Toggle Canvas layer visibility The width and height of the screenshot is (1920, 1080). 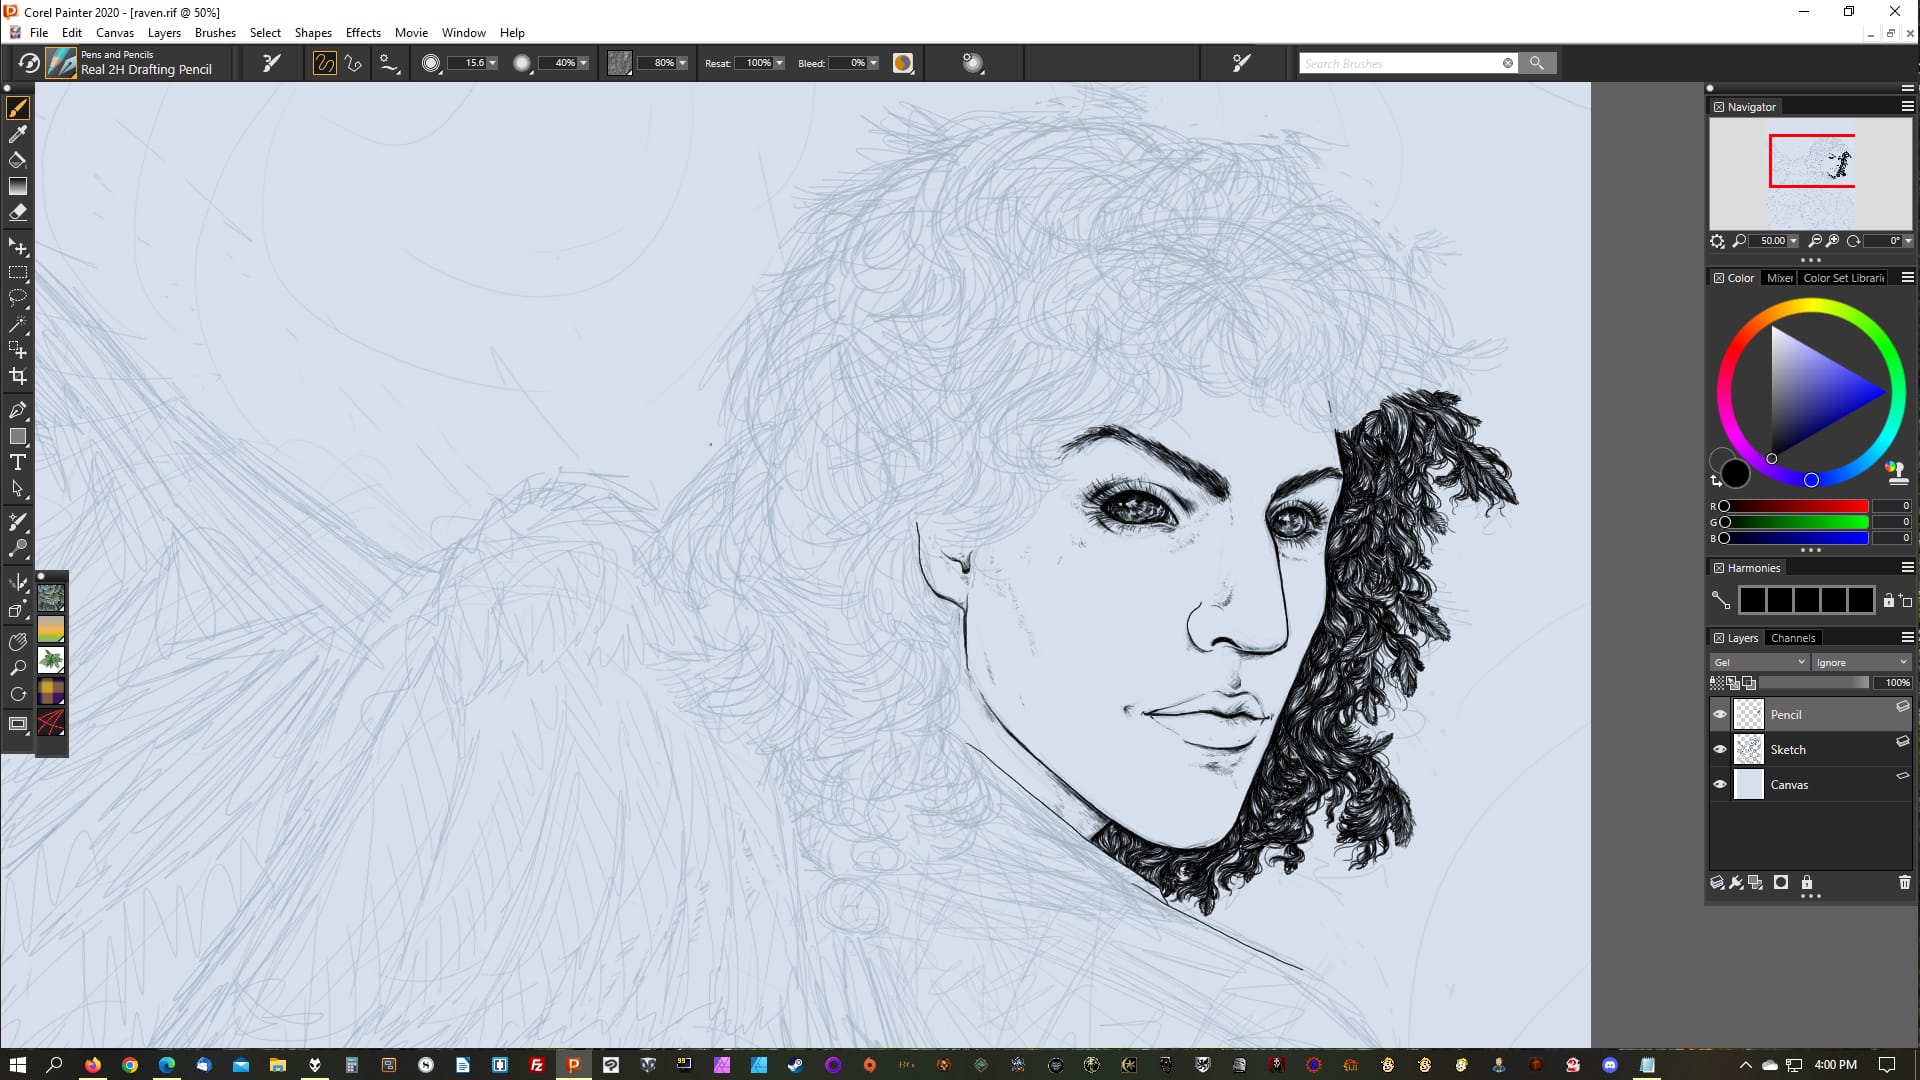1720,784
